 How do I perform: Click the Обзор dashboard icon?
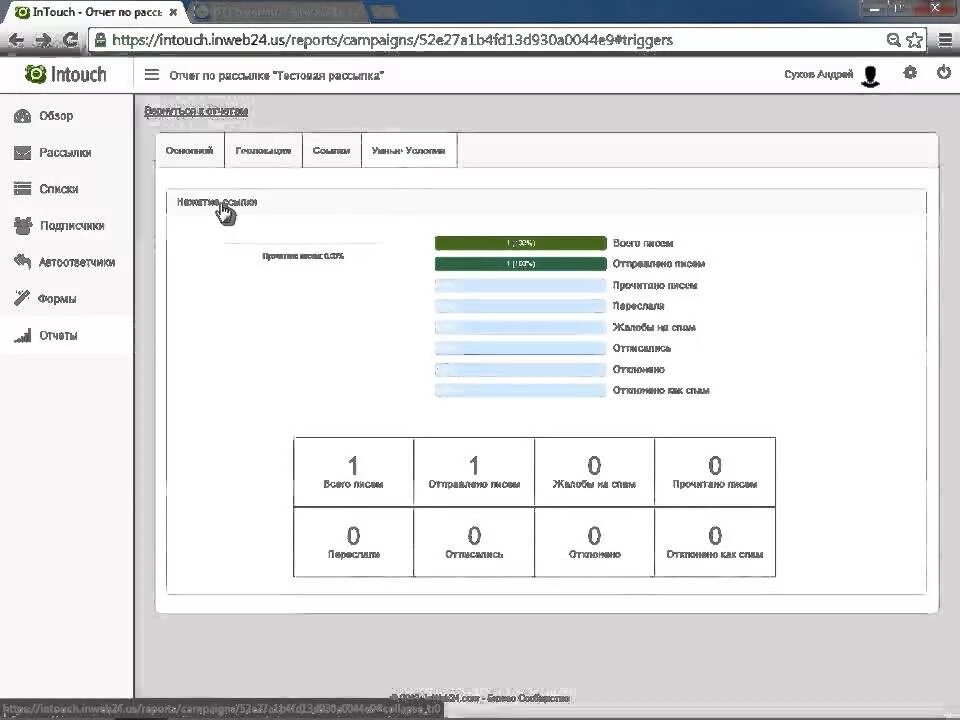[23, 116]
